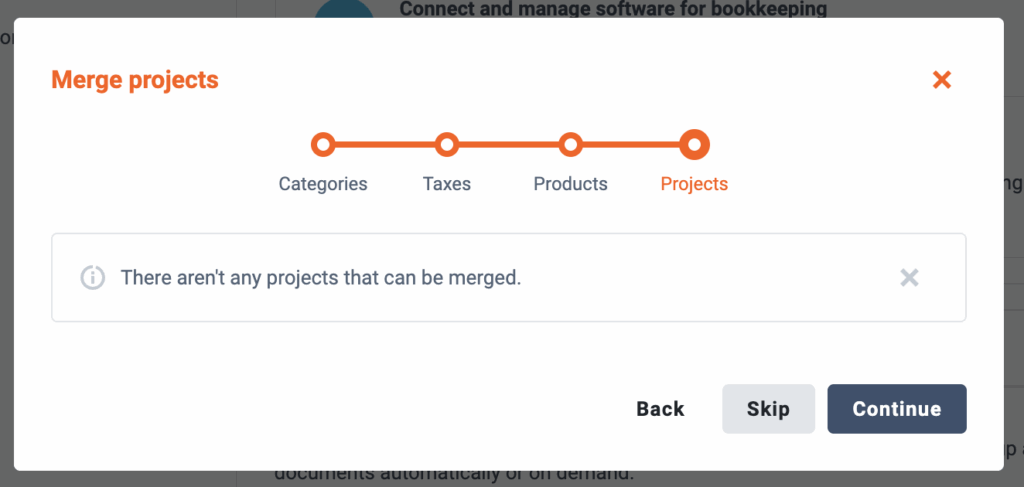Select the Taxes step circle
1024x487 pixels.
point(447,144)
